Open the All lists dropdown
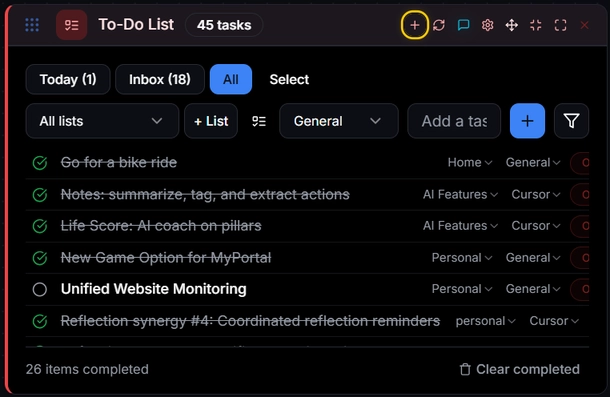The width and height of the screenshot is (610, 397). (102, 121)
